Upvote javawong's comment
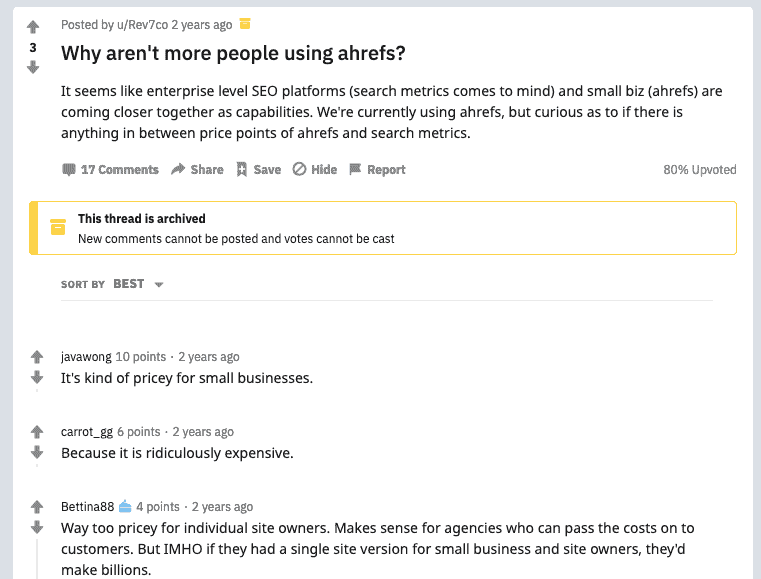This screenshot has width=761, height=579. tap(37, 357)
